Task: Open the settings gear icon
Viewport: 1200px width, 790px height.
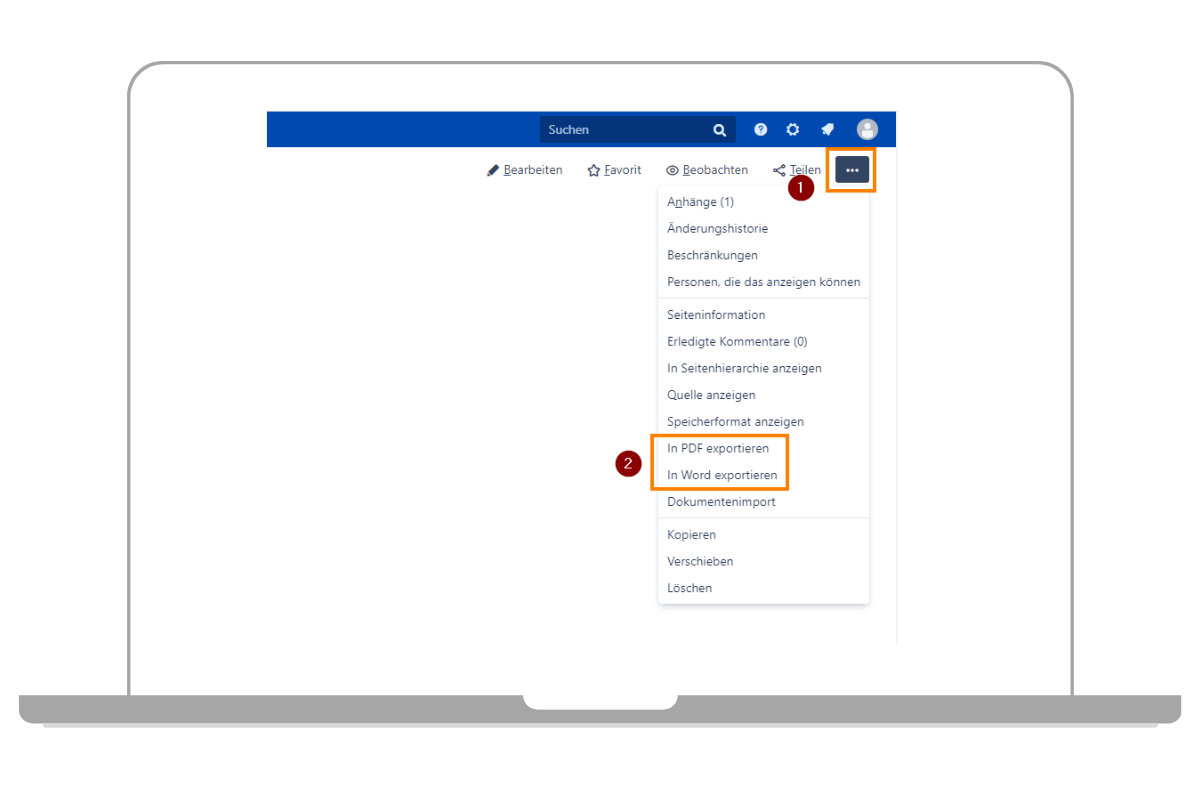Action: point(793,130)
